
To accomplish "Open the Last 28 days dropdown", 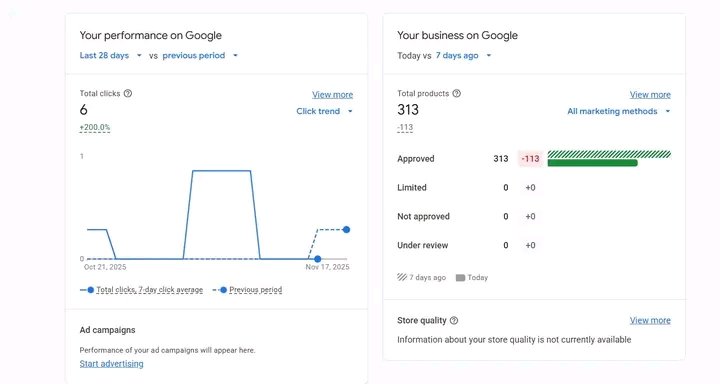I will tap(111, 56).
